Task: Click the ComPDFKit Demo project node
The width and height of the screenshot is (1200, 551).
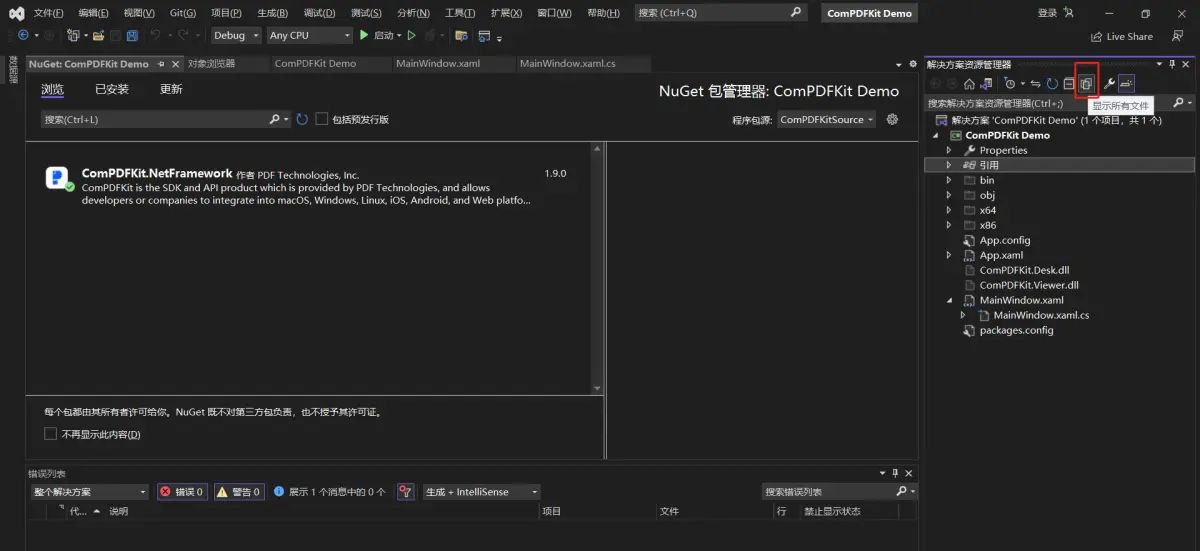Action: coord(1007,135)
